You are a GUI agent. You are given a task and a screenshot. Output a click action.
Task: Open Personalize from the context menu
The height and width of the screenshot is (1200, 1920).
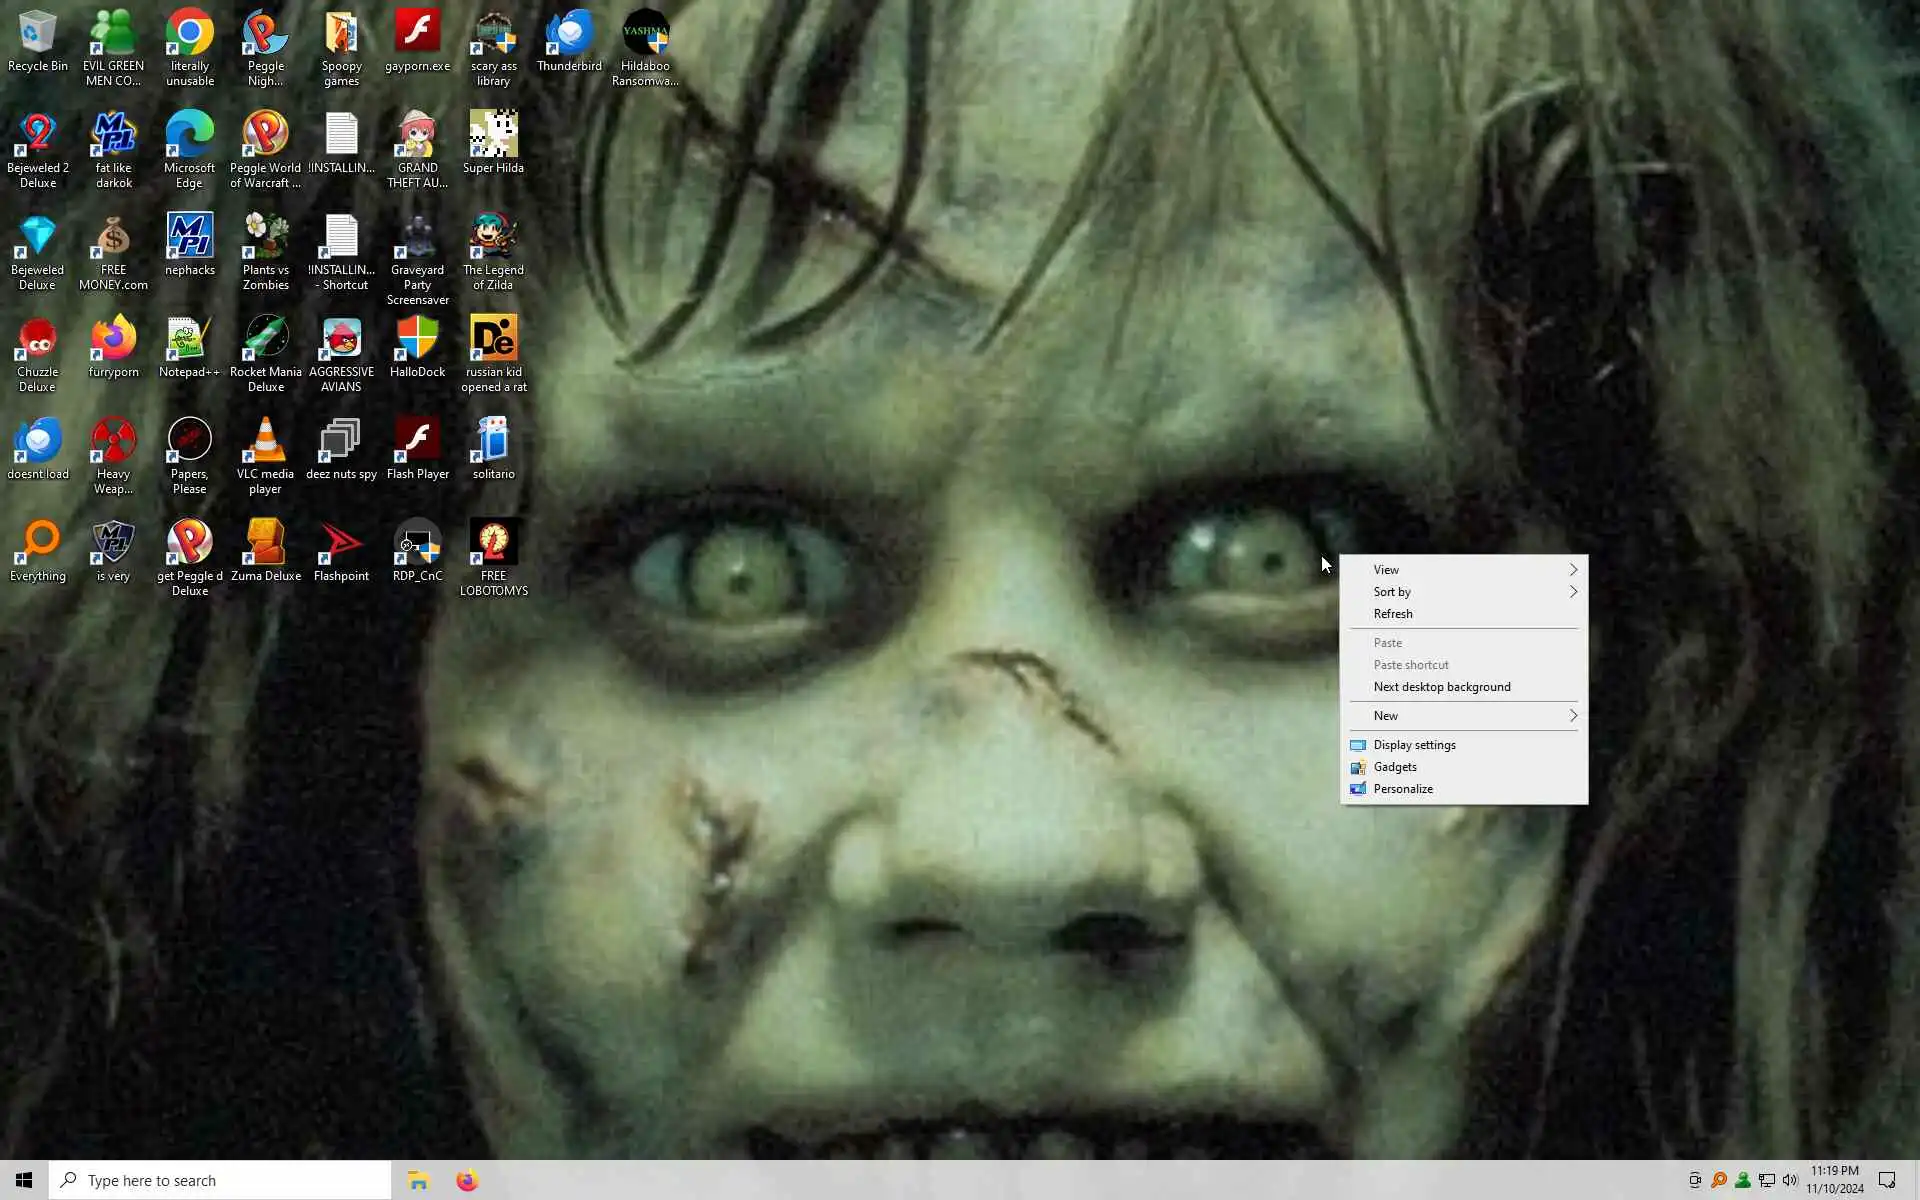pos(1403,789)
